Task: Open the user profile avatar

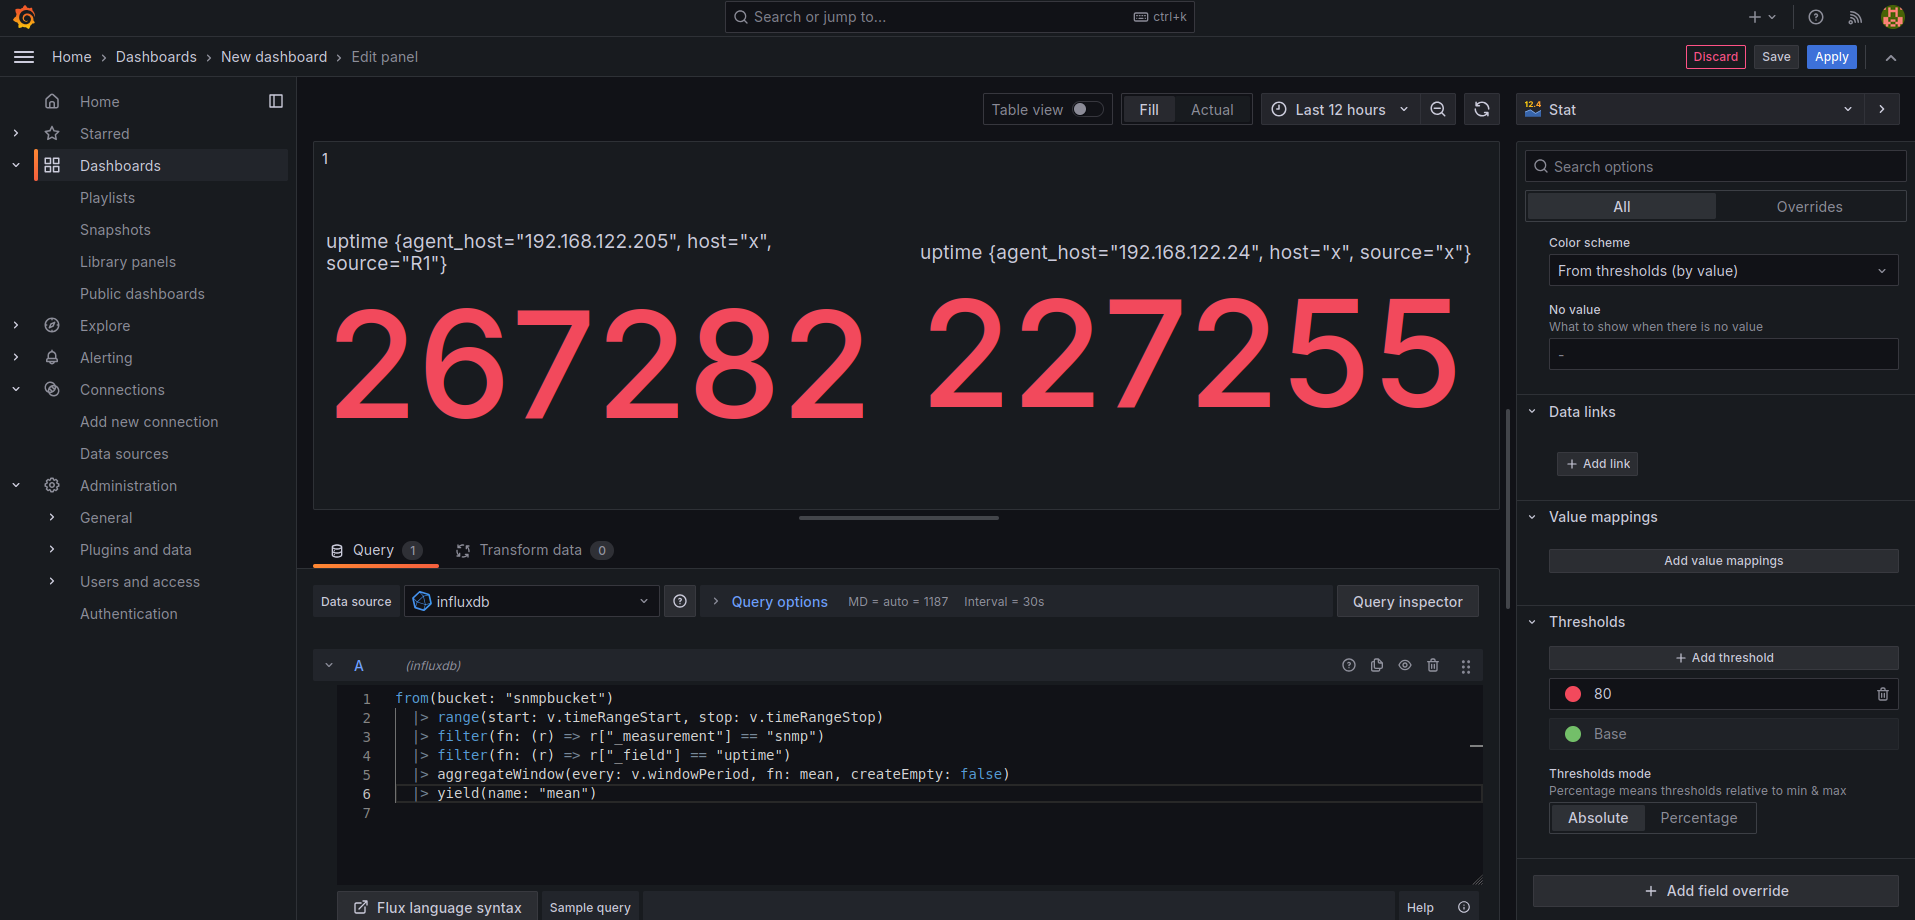Action: (x=1892, y=17)
